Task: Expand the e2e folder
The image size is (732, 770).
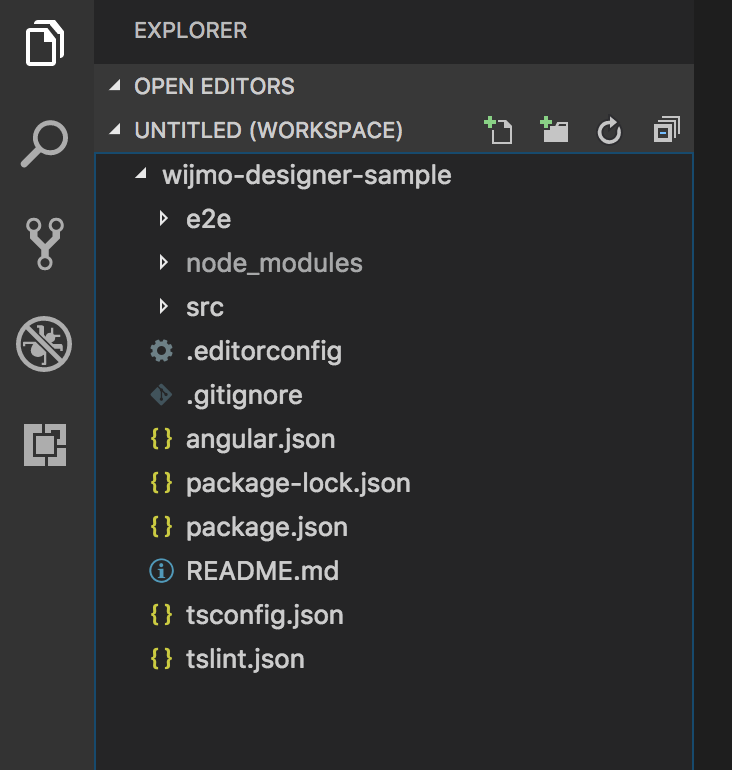Action: click(208, 220)
